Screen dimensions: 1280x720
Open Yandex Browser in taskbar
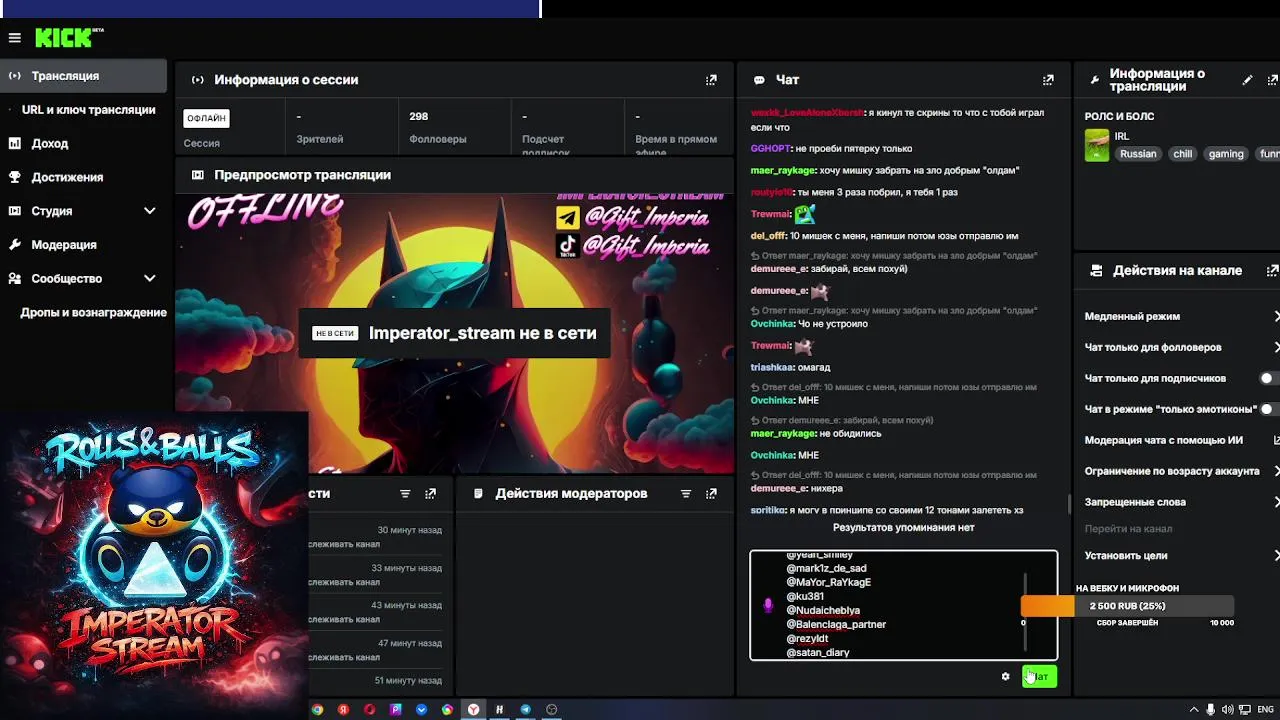coord(473,710)
